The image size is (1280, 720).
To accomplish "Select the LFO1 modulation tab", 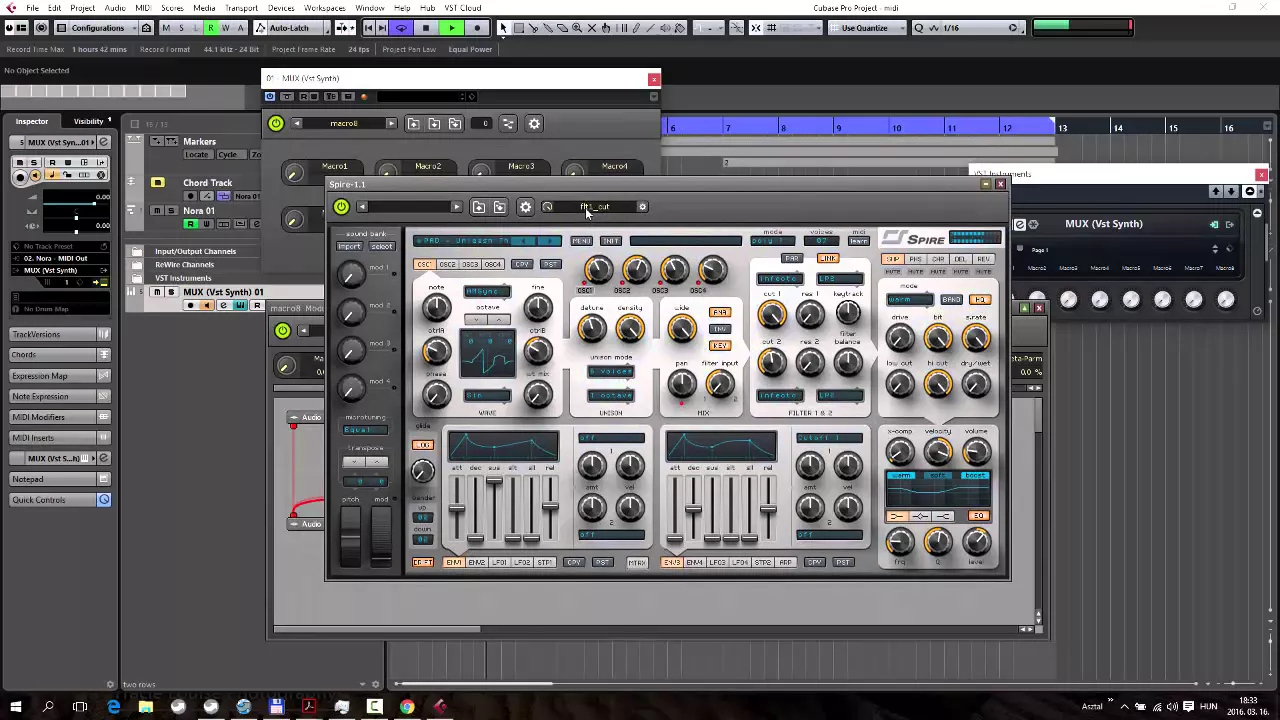I will click(499, 563).
